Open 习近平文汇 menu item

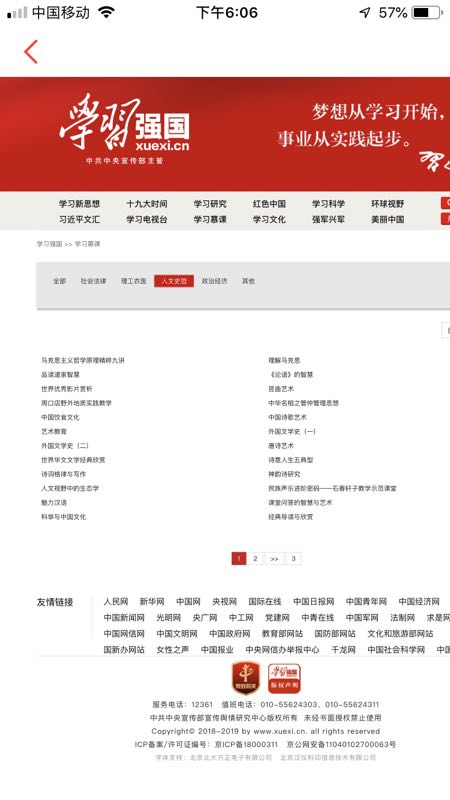(x=79, y=219)
